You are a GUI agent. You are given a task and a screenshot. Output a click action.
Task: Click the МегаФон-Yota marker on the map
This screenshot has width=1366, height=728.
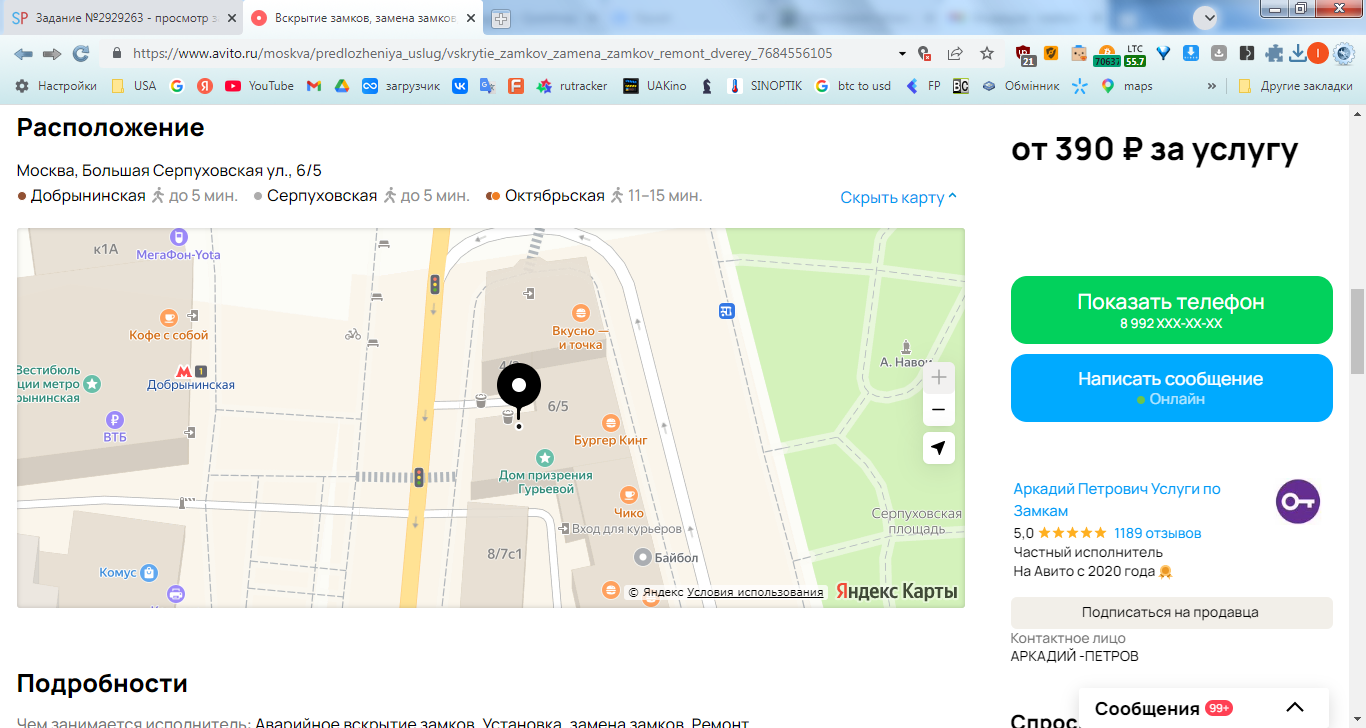pos(178,237)
